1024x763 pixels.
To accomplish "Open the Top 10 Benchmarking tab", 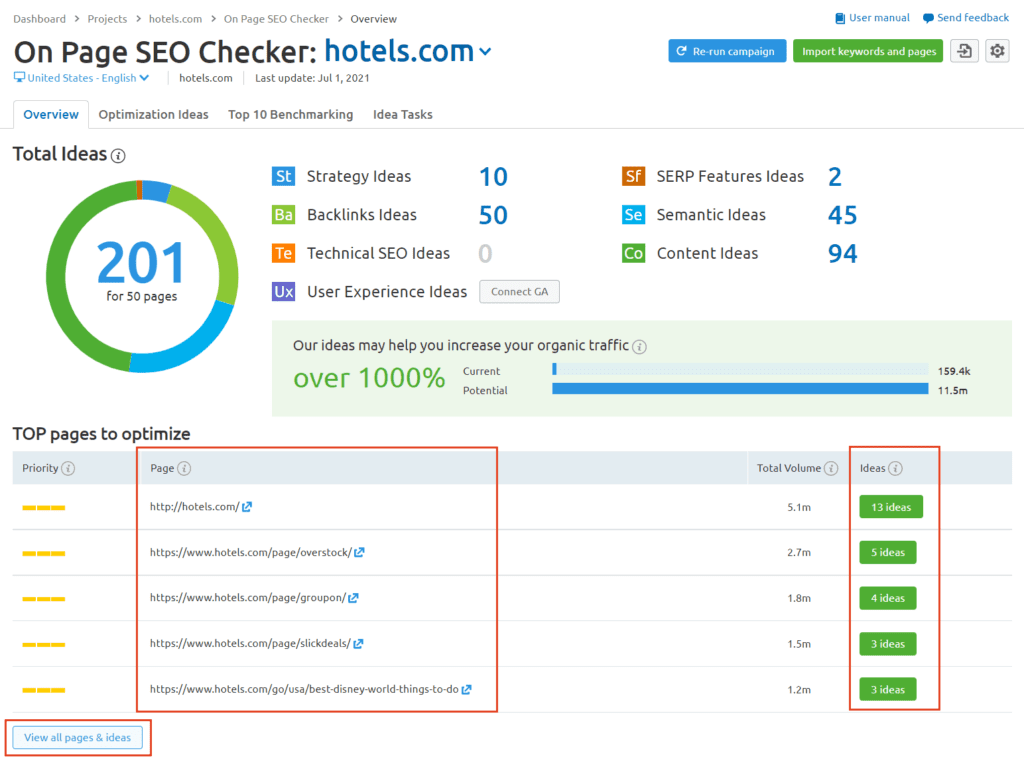I will (291, 114).
